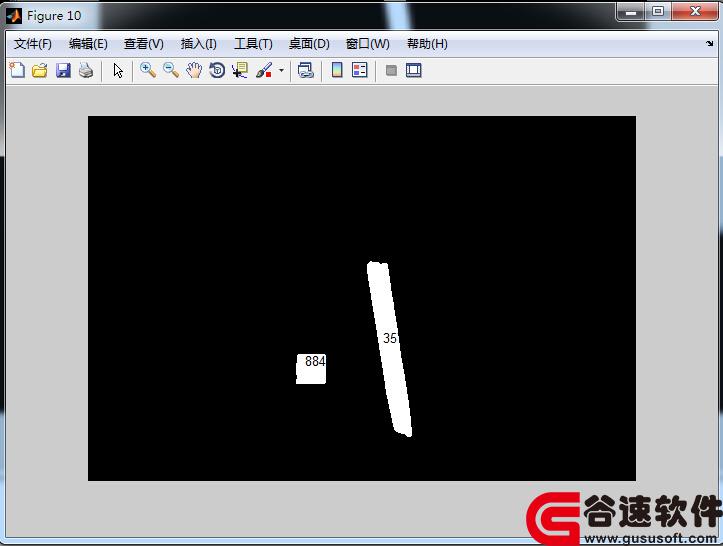The image size is (723, 546).
Task: Open the 桌面(D) menu
Action: click(x=309, y=44)
